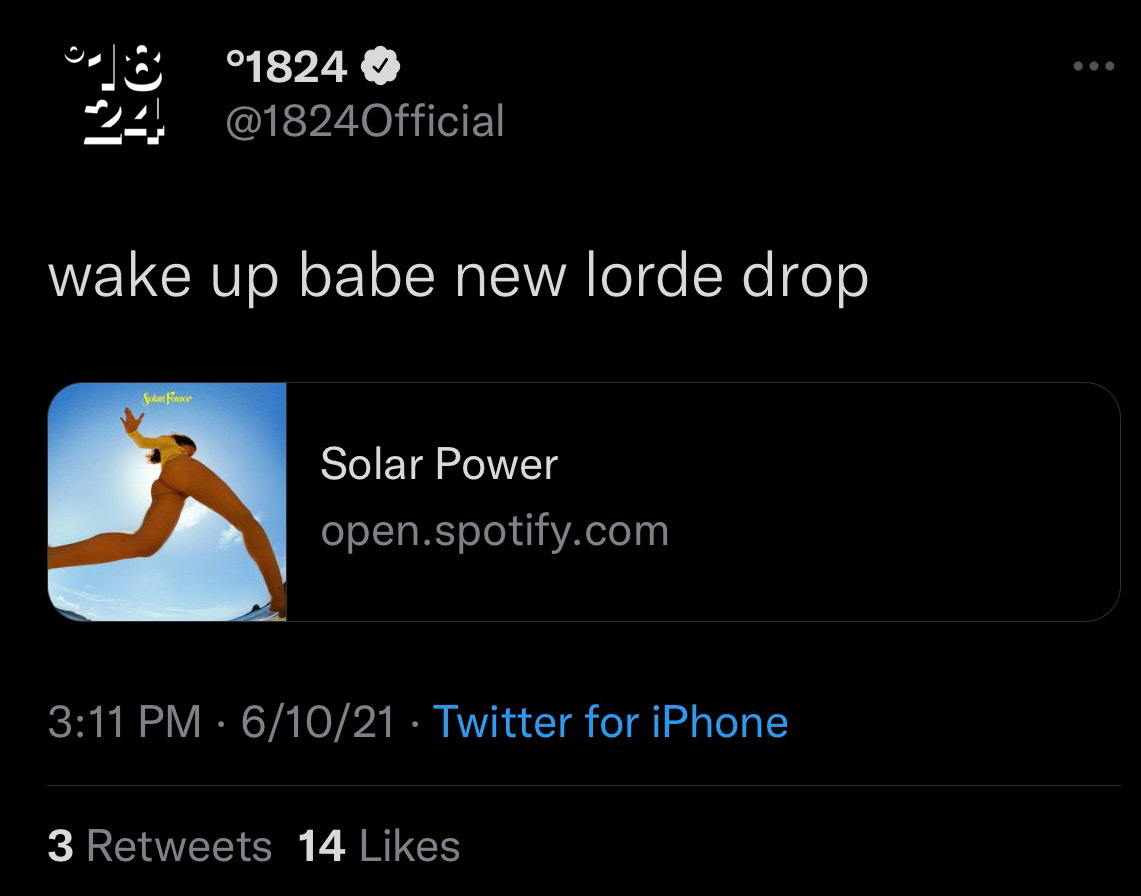
Task: Click the "Likes" label text
Action: coord(409,846)
